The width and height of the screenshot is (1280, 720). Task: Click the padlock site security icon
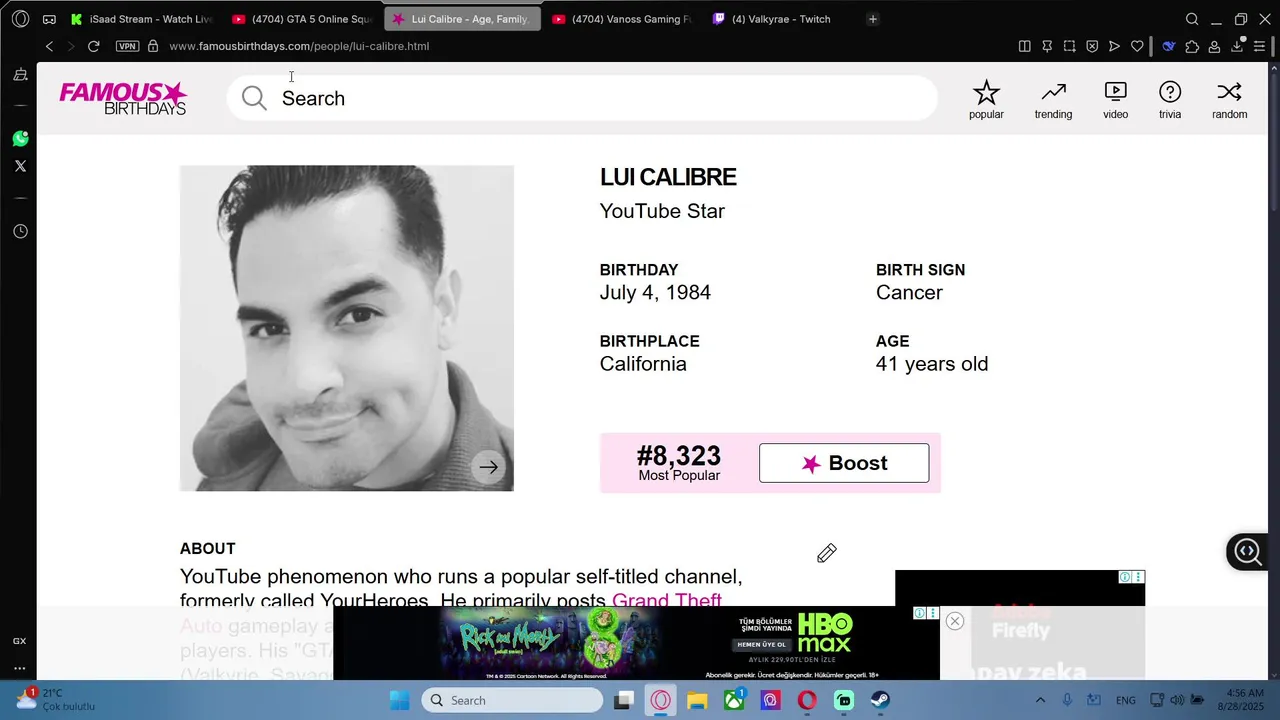153,46
